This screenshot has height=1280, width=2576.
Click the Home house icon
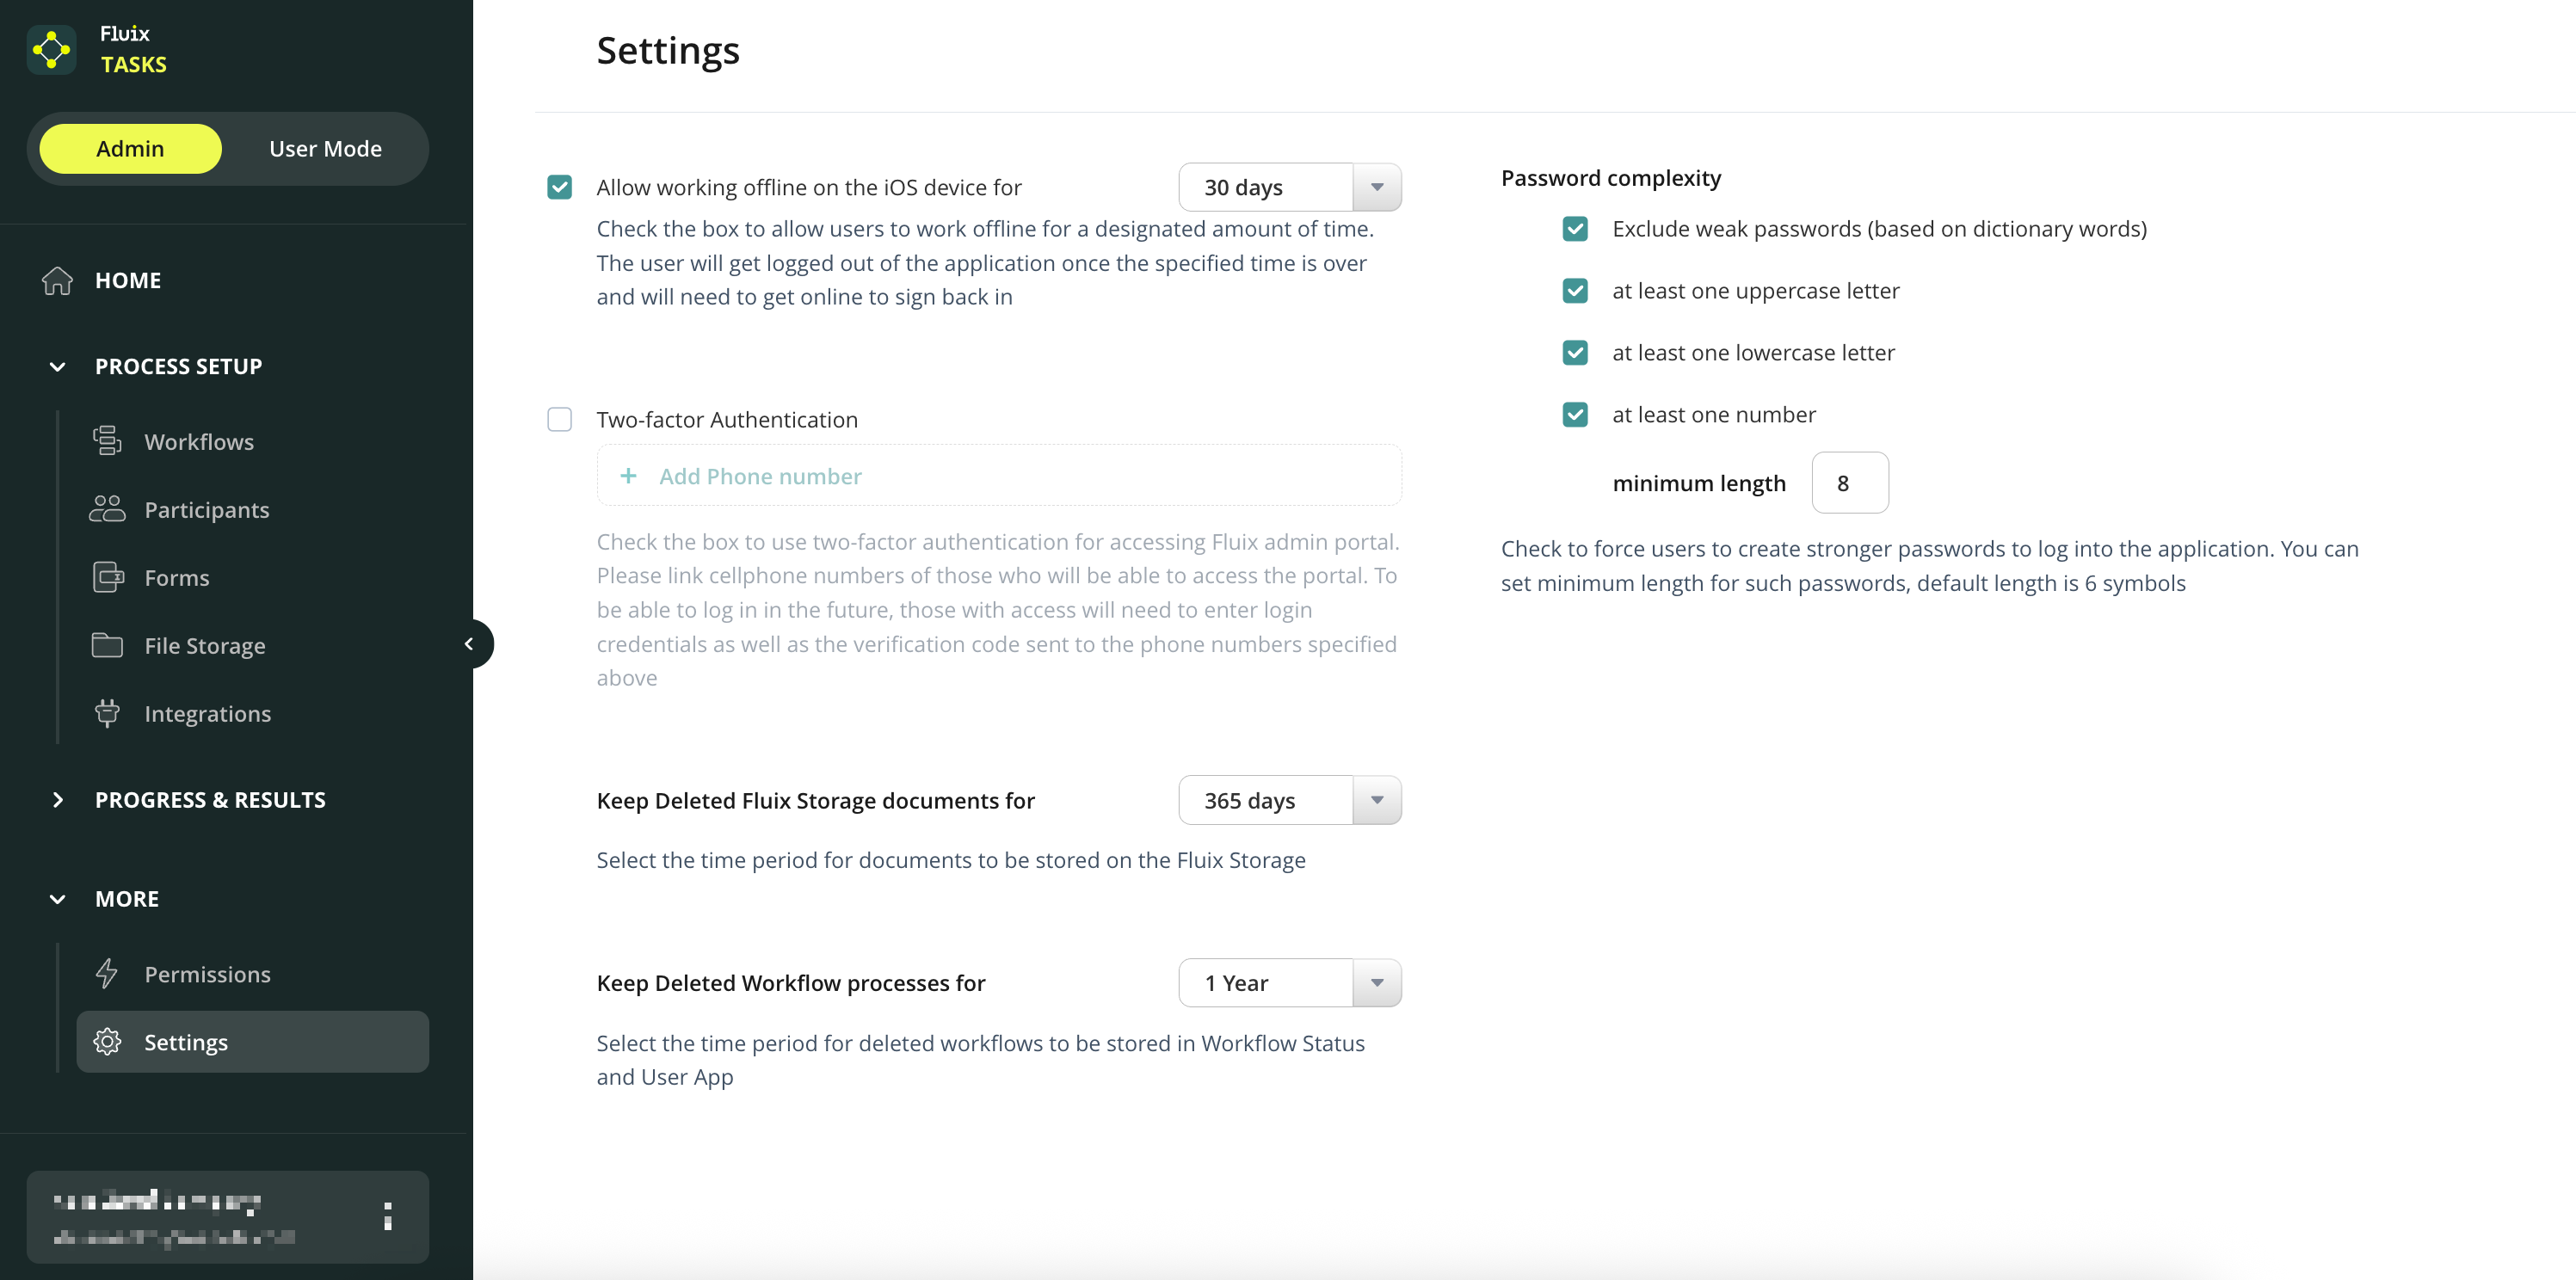[57, 281]
